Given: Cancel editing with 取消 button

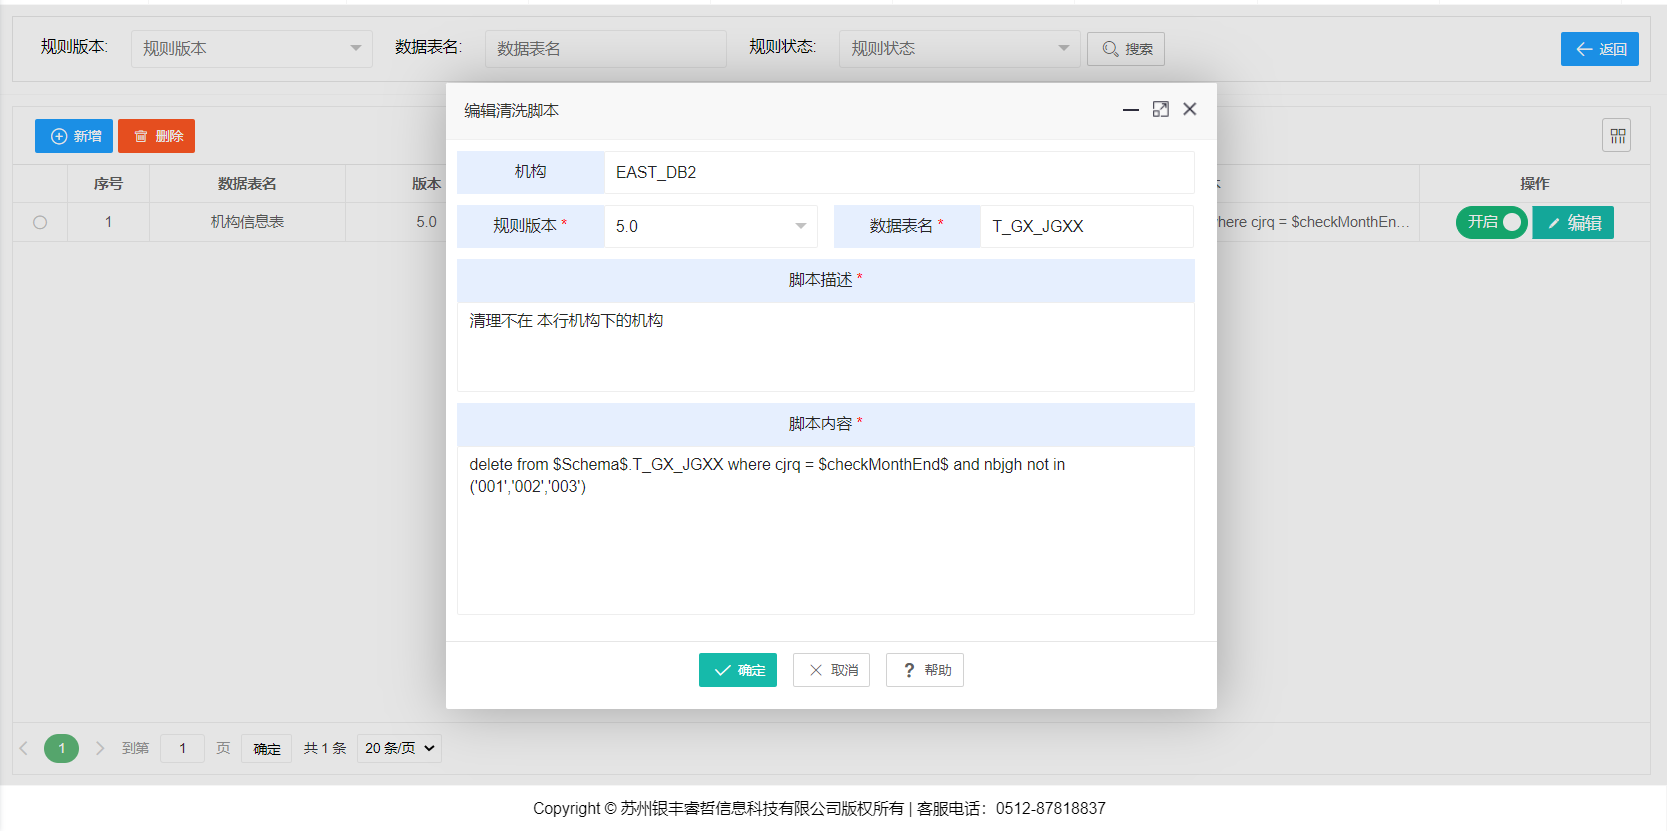Looking at the screenshot, I should click(831, 670).
